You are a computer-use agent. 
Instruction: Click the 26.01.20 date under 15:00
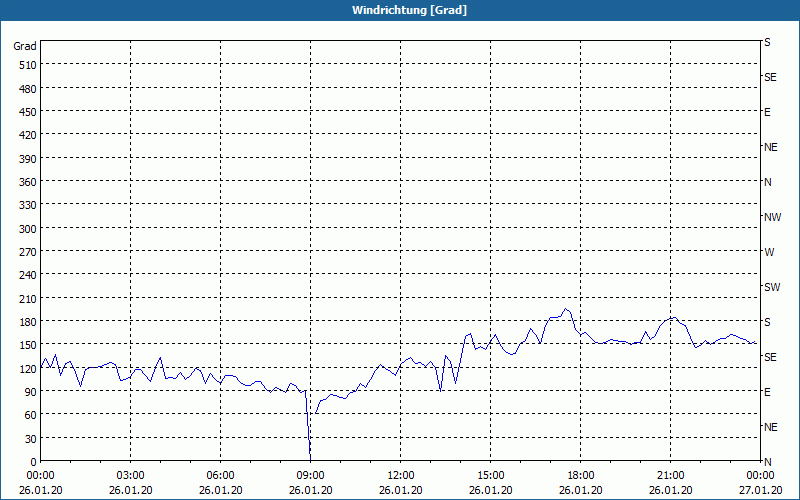pyautogui.click(x=491, y=490)
